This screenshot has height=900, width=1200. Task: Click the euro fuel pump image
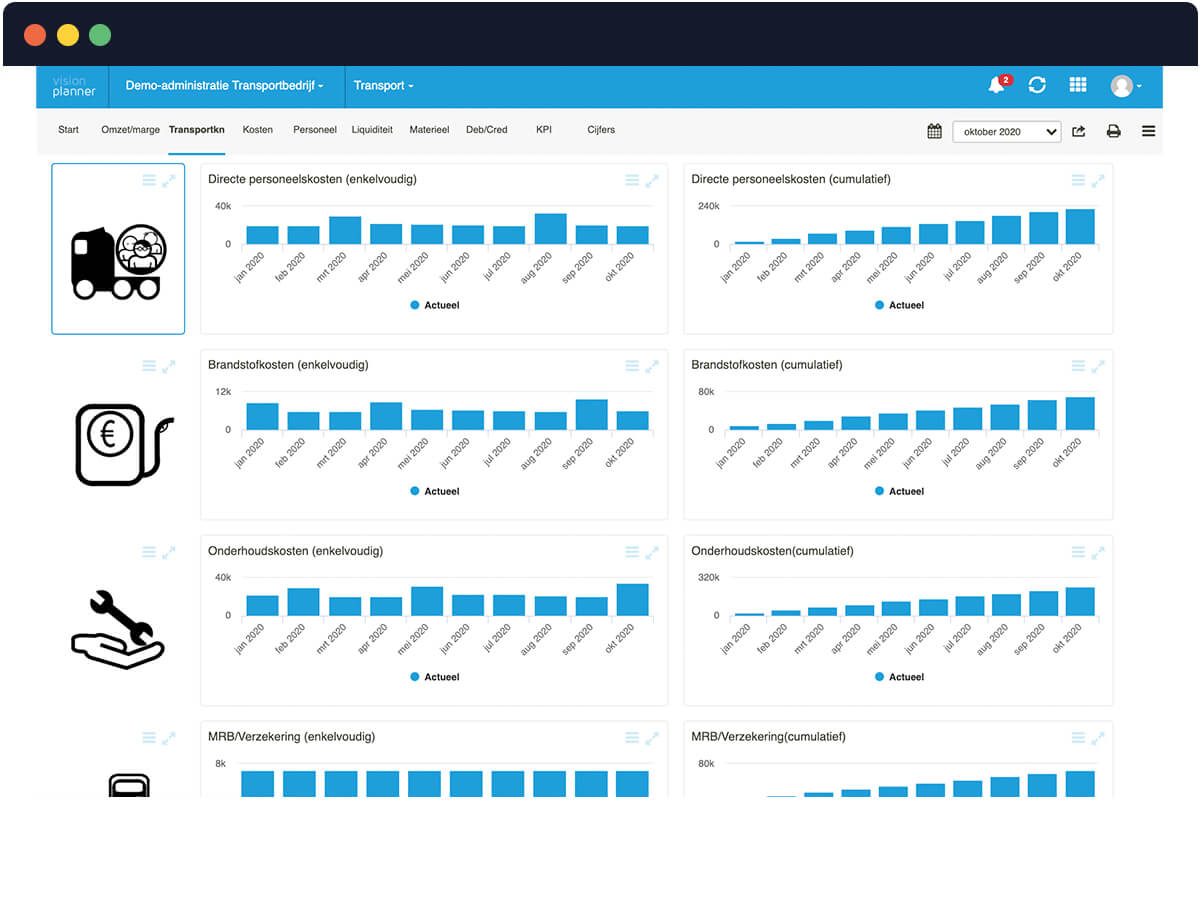click(x=124, y=446)
